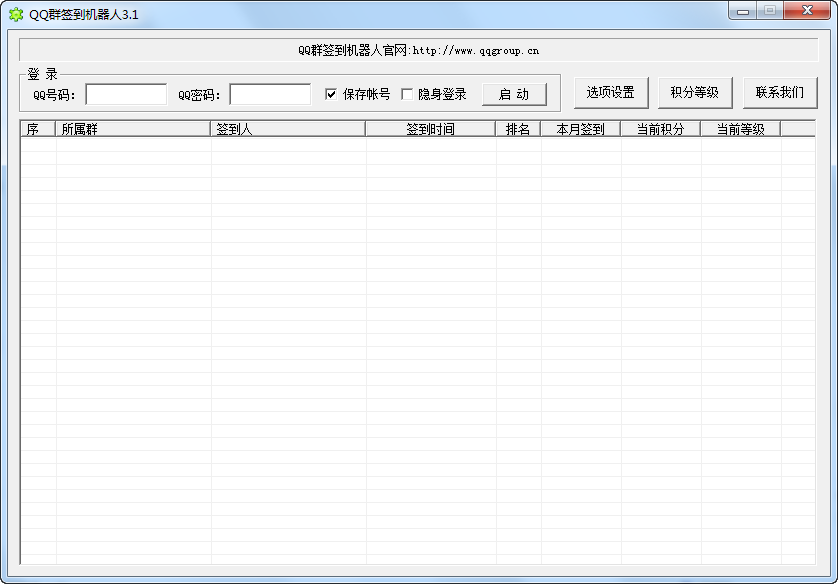This screenshot has width=838, height=584.
Task: Sort by the 序 column header
Action: 38,129
